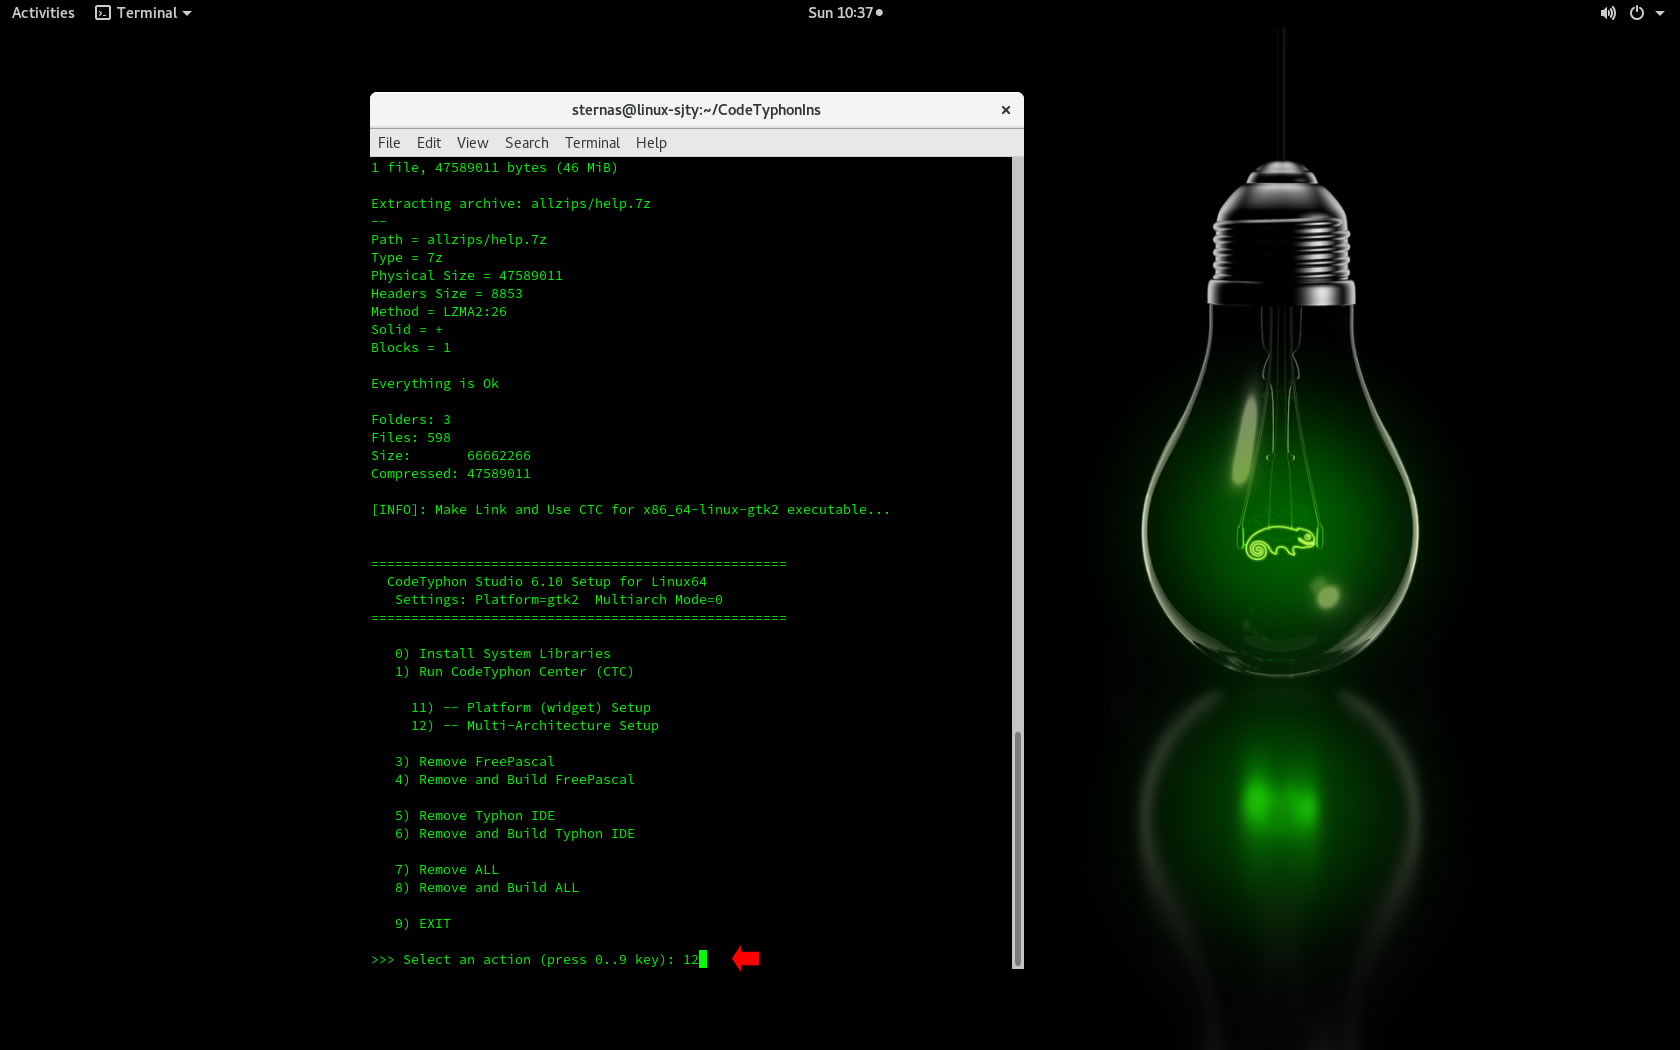1680x1050 pixels.
Task: Click the 'Remove and Build ALL' line
Action: (x=487, y=888)
